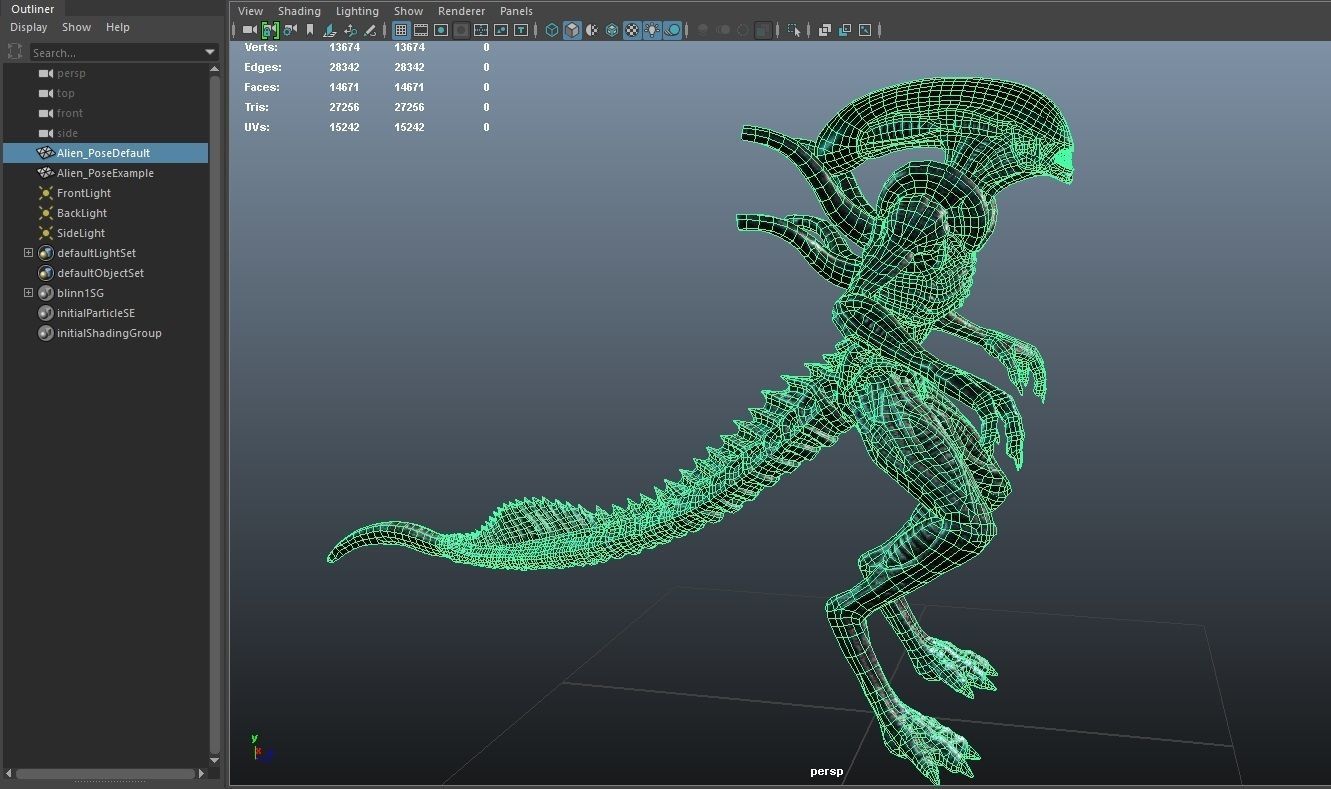Click the Image Plane icon
This screenshot has width=1331, height=789.
point(330,30)
